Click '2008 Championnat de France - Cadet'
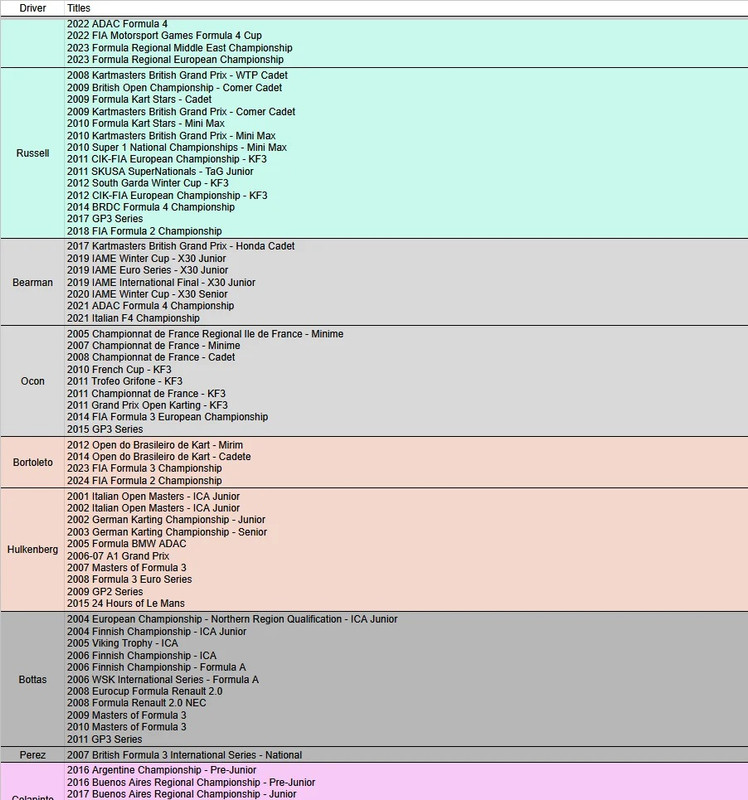 [151, 358]
